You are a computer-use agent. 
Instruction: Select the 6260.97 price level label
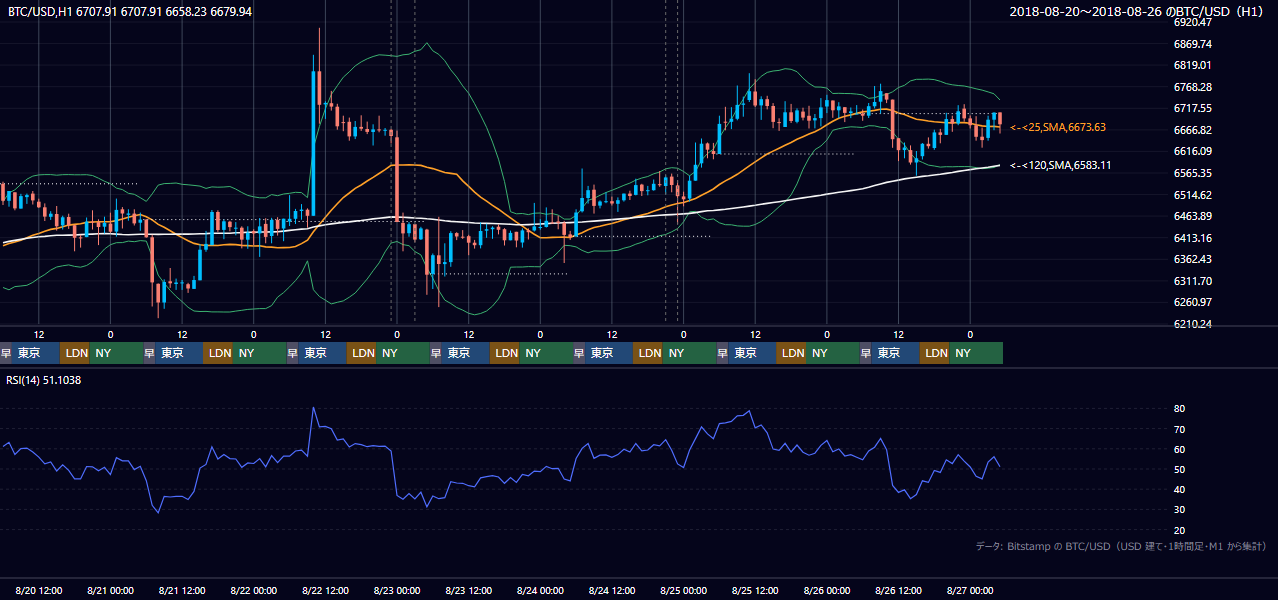click(x=1193, y=302)
